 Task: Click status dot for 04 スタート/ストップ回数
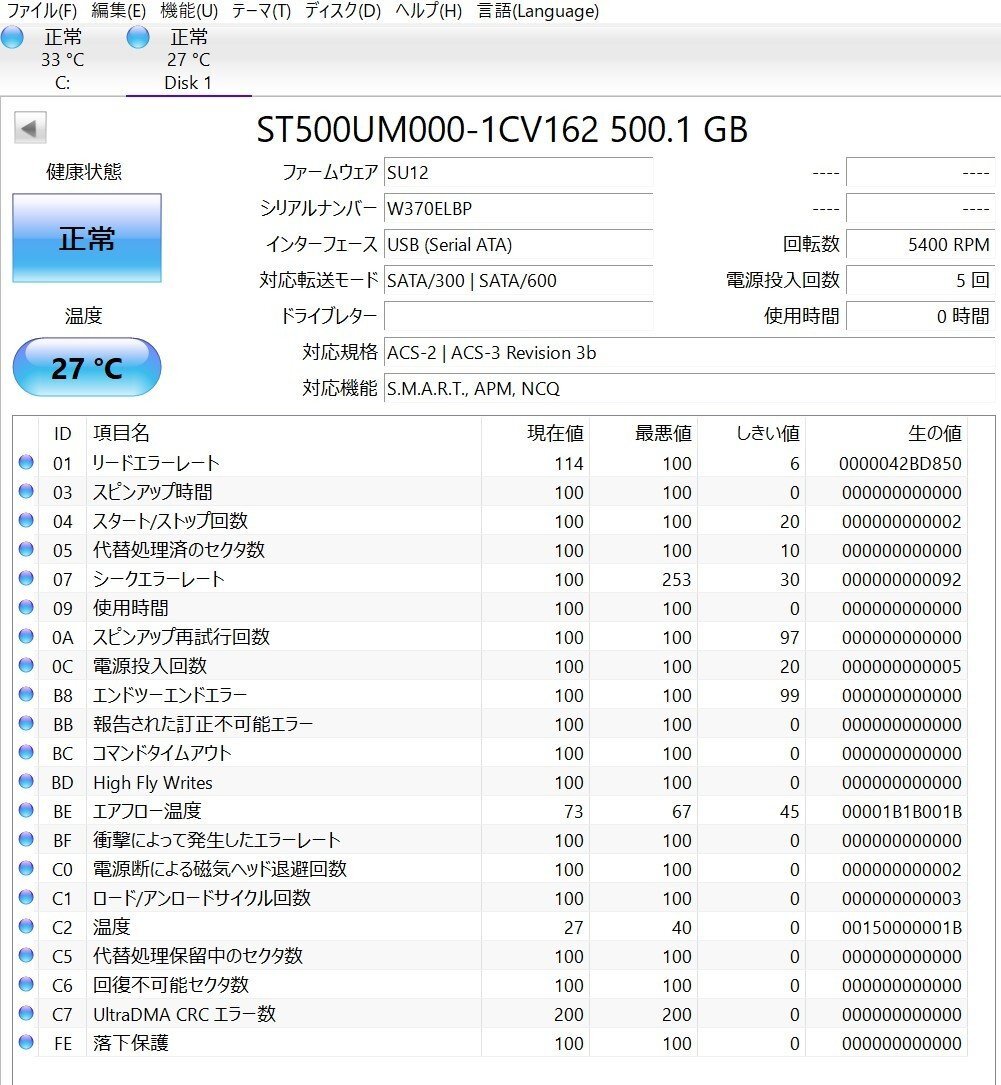pos(26,520)
